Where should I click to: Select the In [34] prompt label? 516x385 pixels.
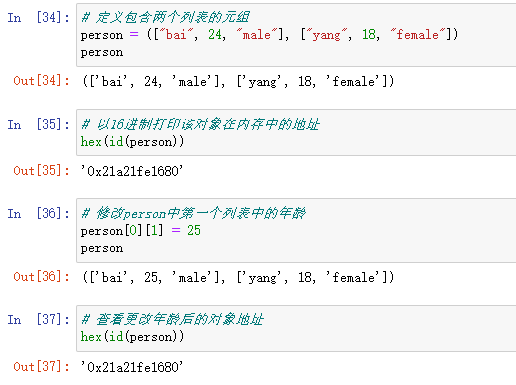(39, 17)
